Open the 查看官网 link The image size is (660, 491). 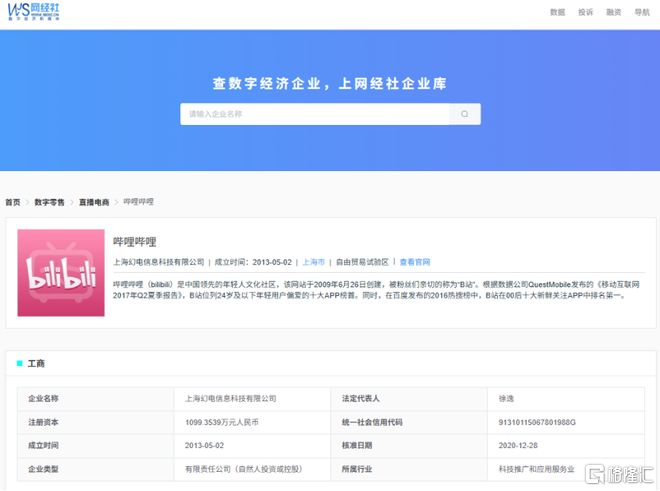click(x=415, y=262)
